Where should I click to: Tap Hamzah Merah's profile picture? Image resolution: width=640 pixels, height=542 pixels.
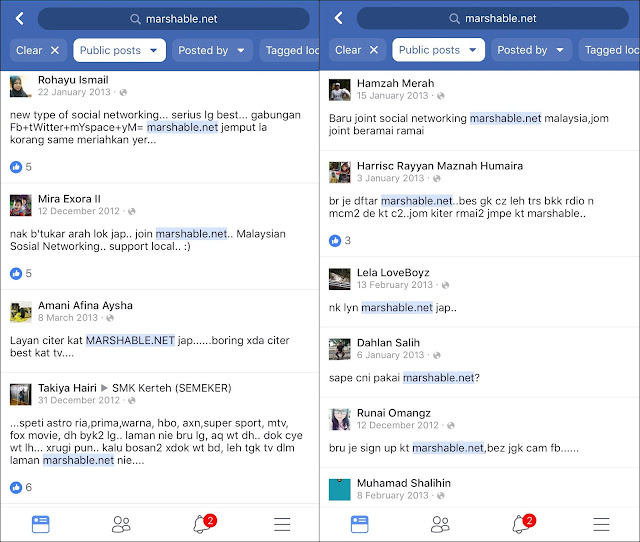[x=340, y=90]
